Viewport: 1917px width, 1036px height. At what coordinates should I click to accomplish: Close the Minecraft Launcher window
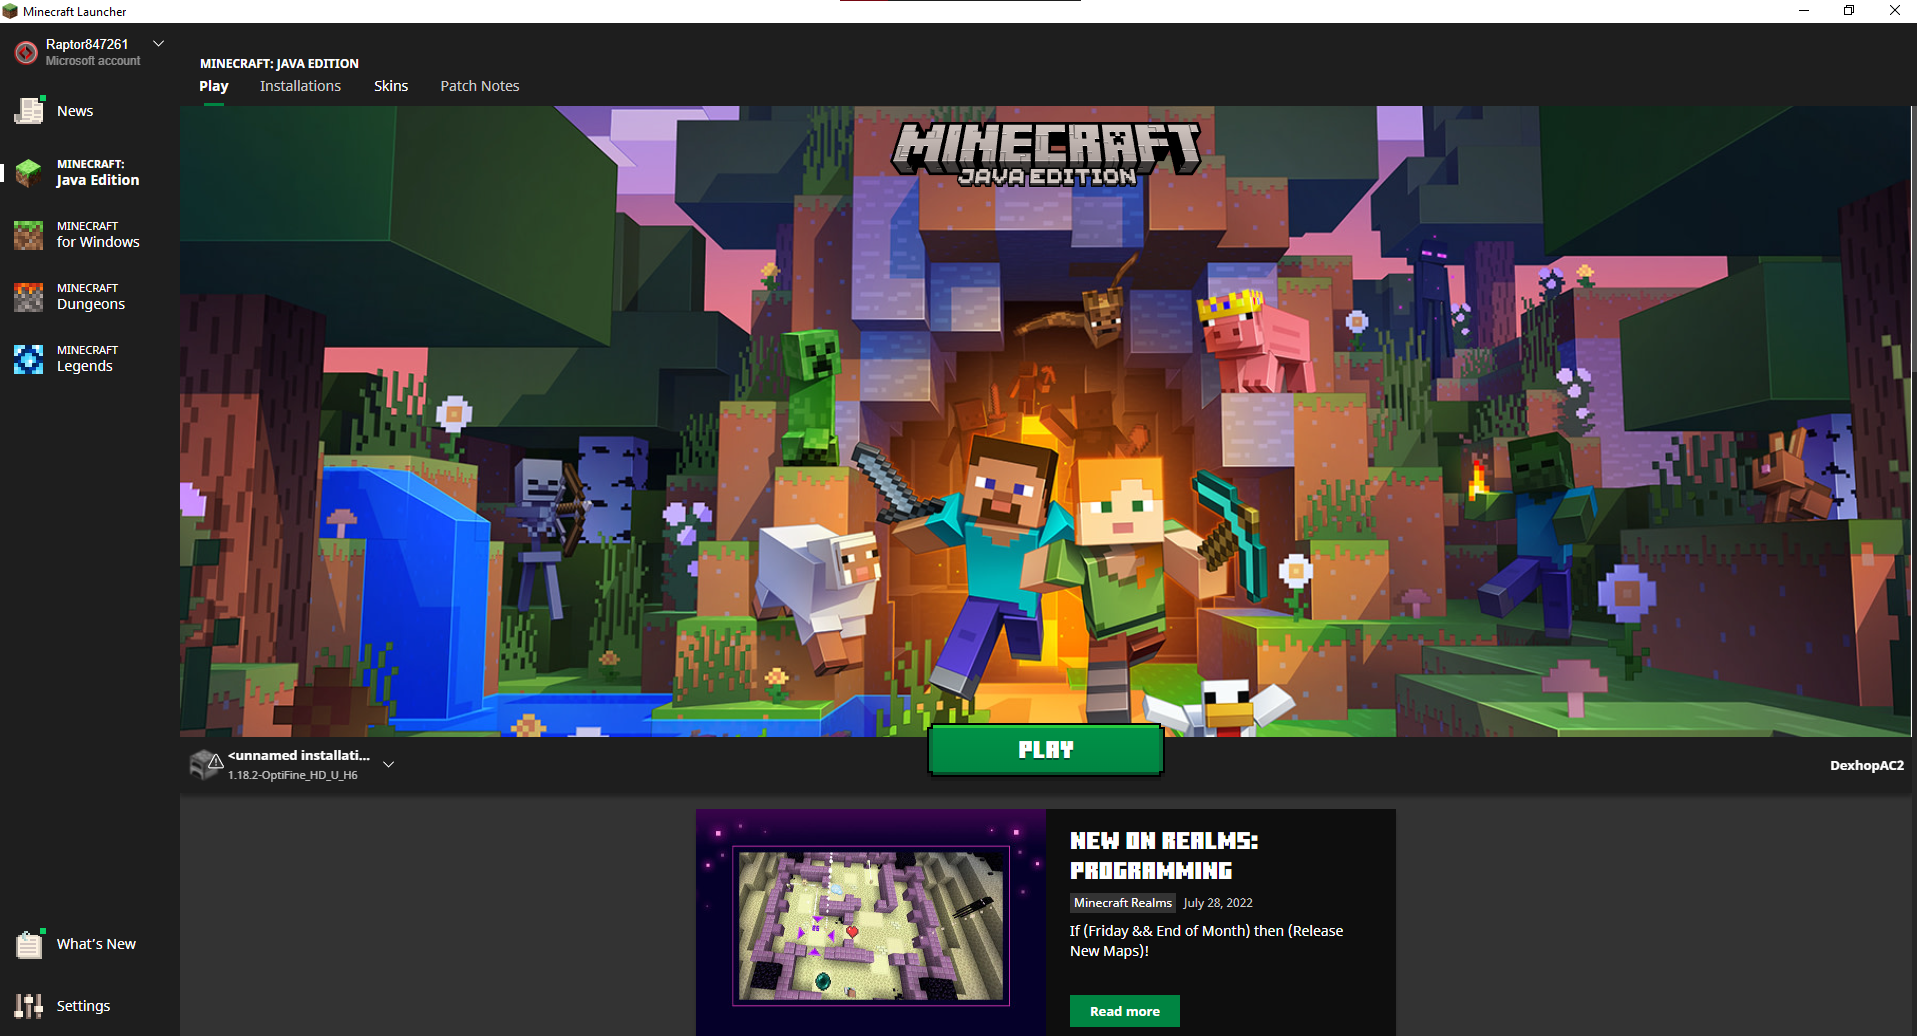click(x=1894, y=11)
